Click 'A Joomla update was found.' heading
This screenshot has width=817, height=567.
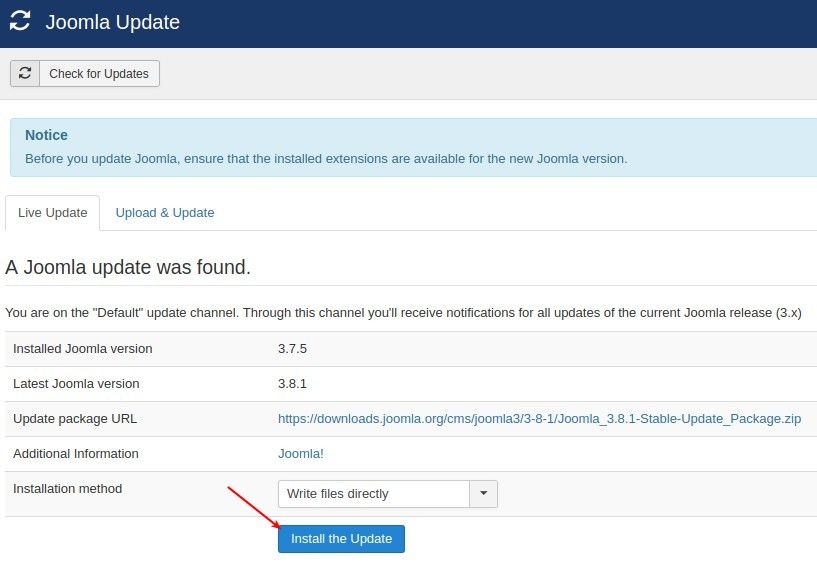(x=128, y=267)
